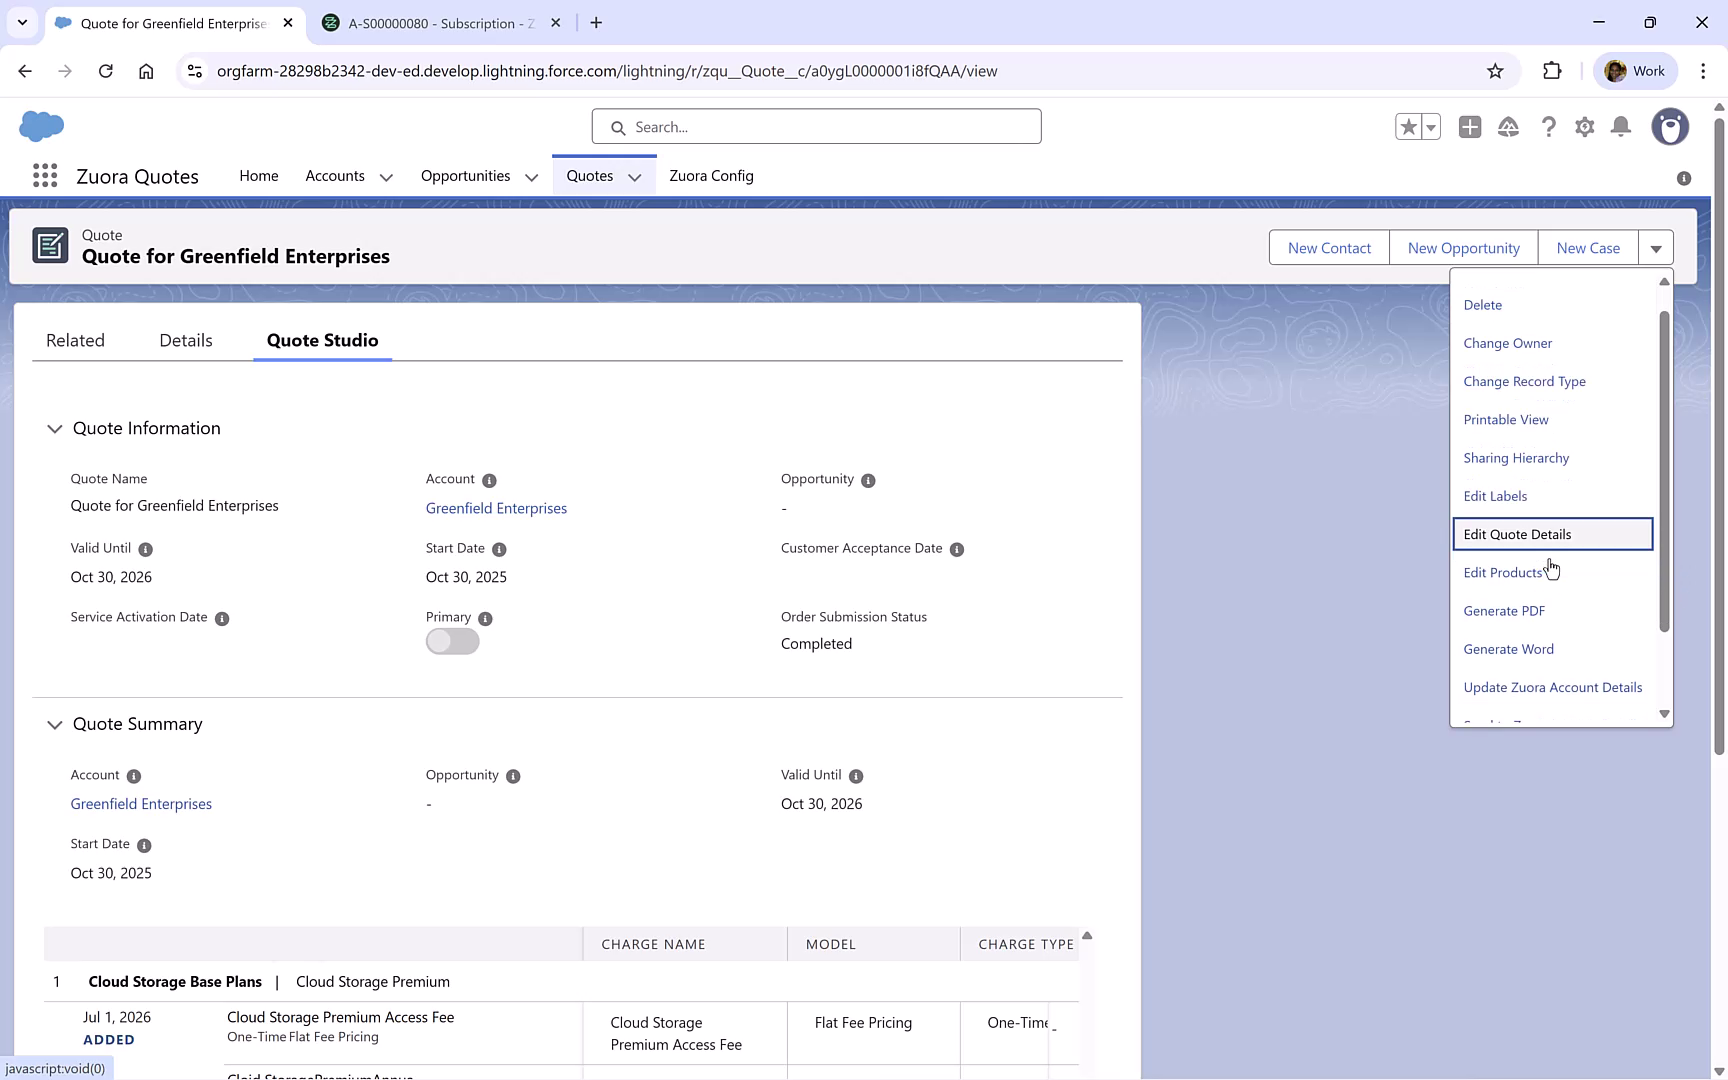Open the browser extensions puzzle icon
1728x1080 pixels.
(x=1553, y=70)
